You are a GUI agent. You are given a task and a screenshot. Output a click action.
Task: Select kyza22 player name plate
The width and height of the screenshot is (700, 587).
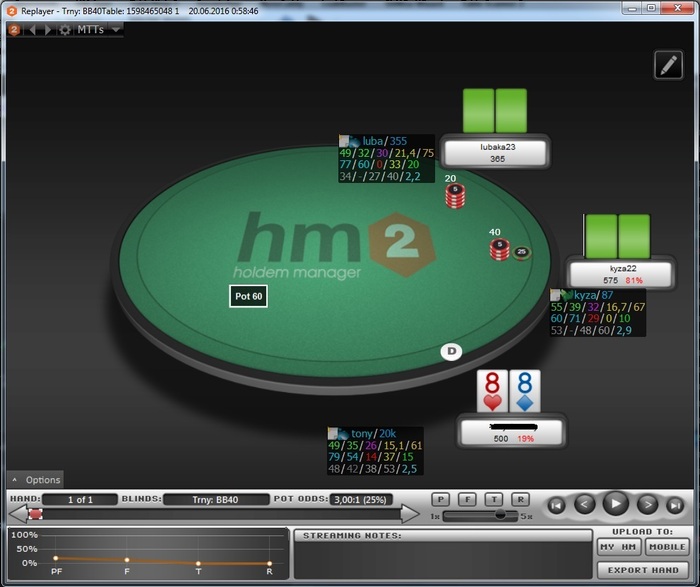click(x=621, y=274)
